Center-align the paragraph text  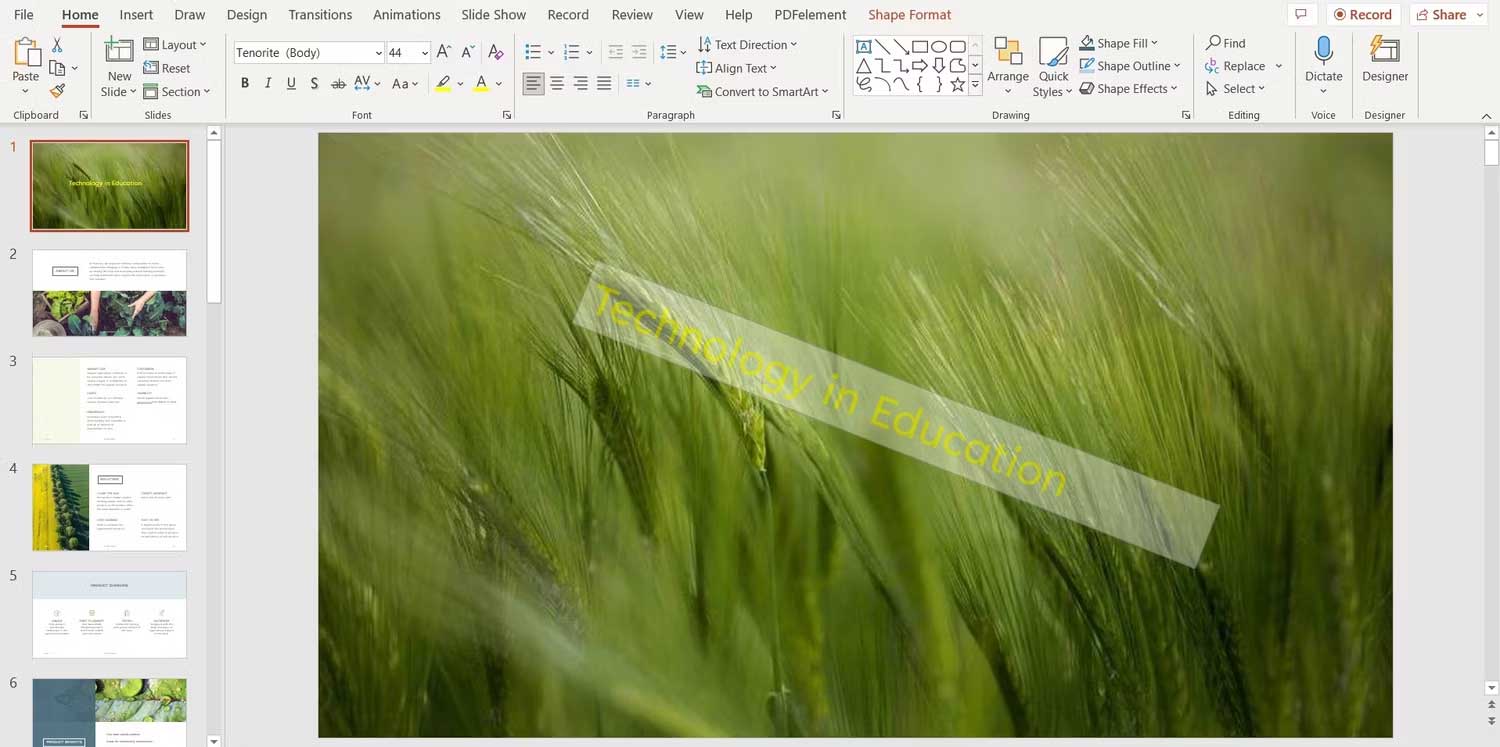557,83
